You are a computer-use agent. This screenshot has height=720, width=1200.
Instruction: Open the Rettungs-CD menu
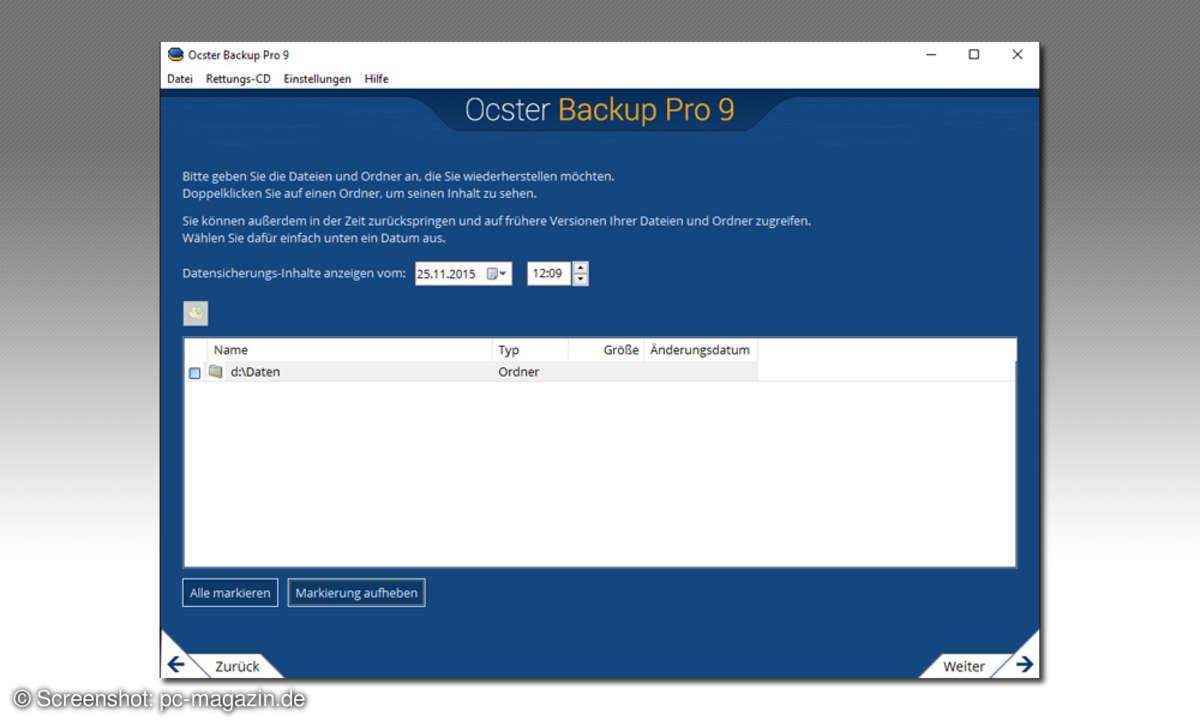(238, 79)
